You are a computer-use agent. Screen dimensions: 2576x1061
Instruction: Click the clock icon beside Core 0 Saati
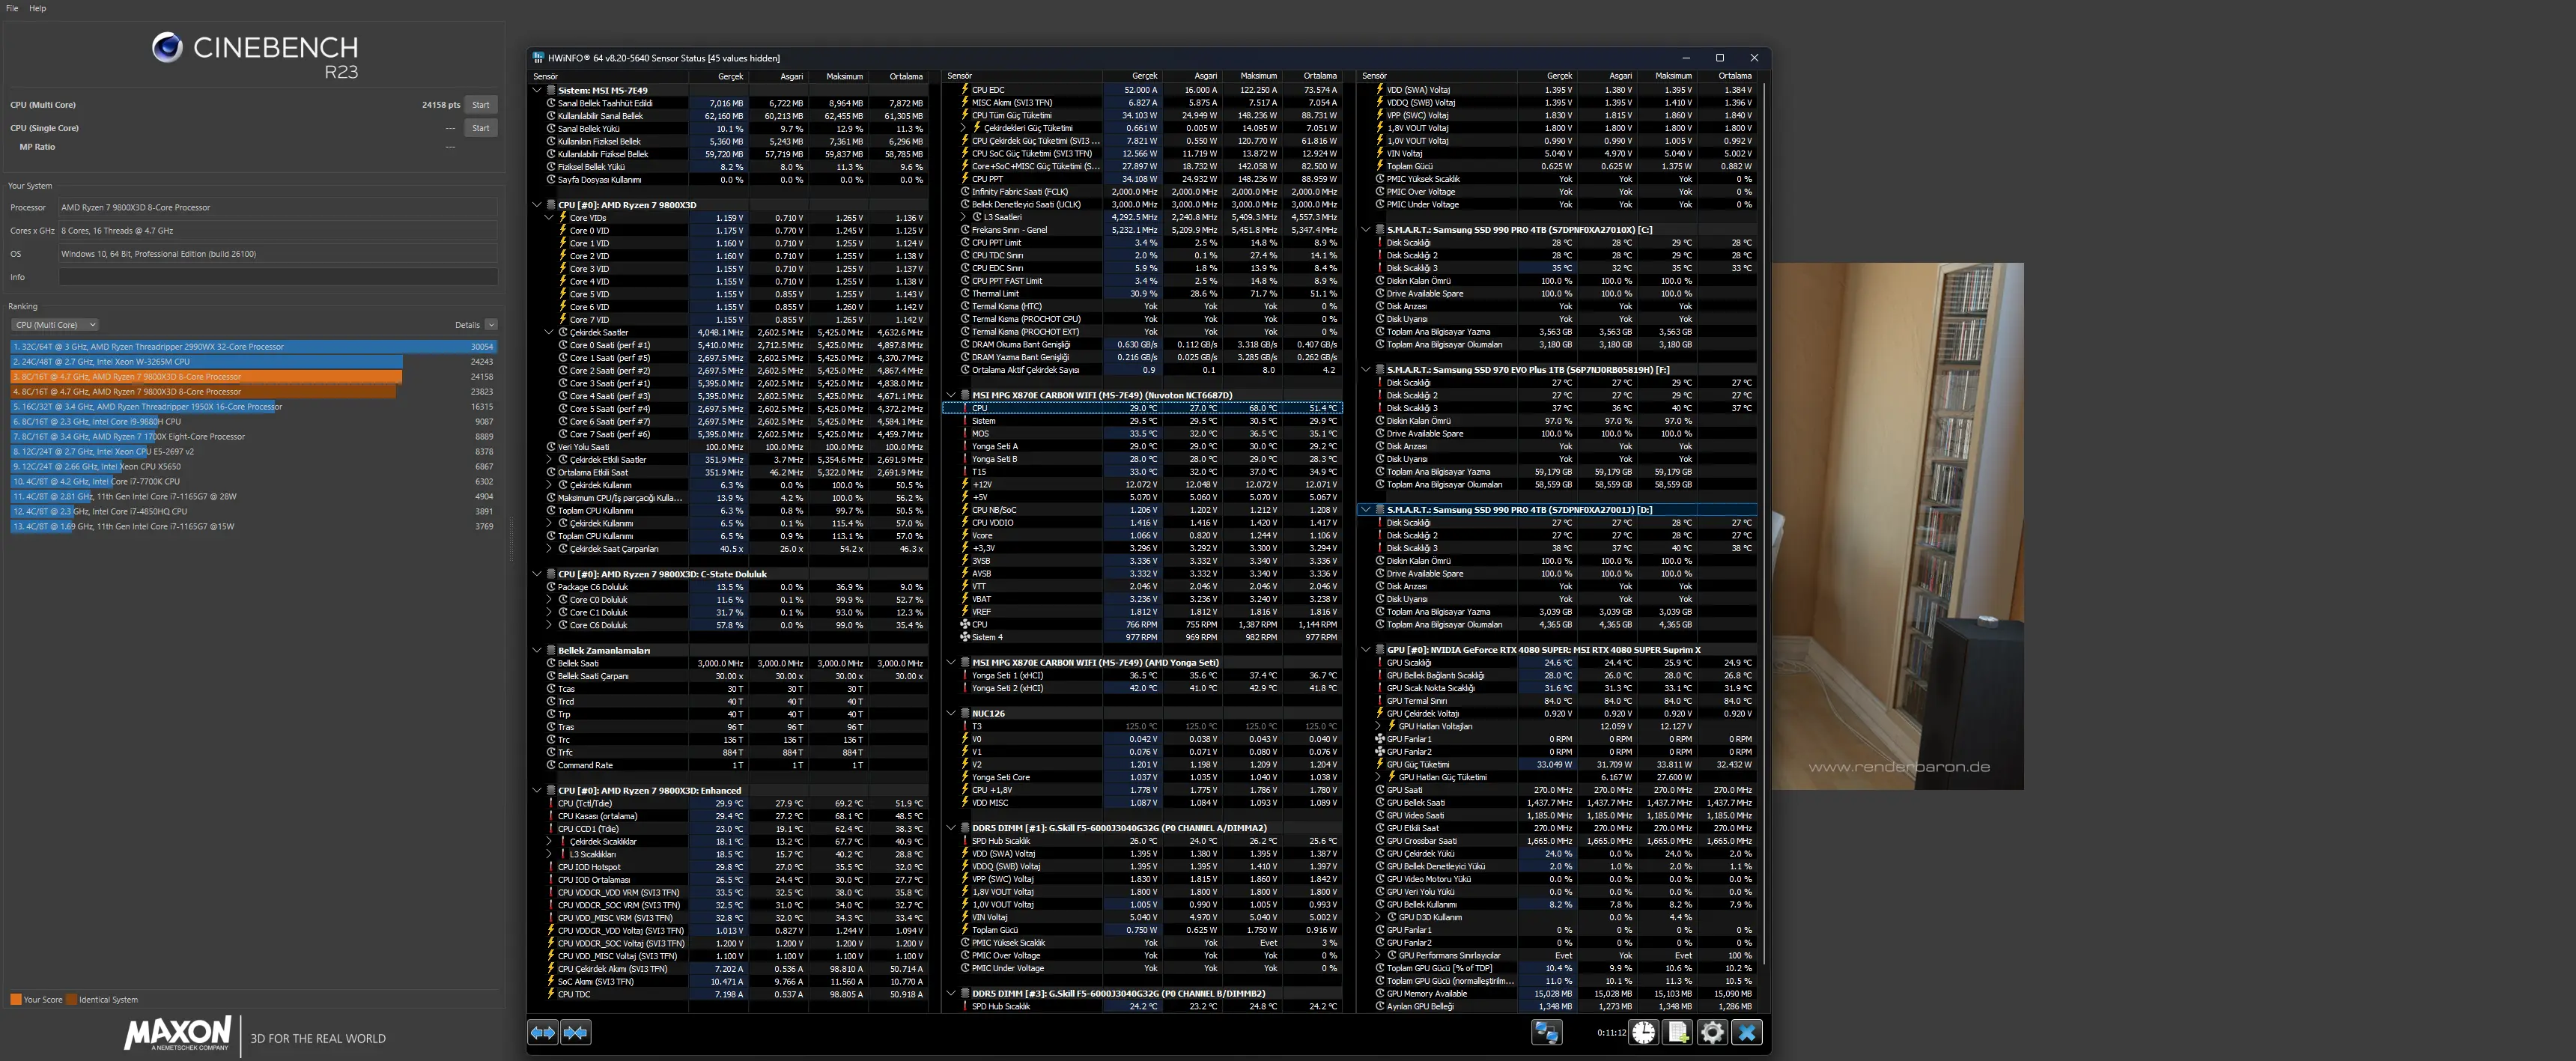[563, 345]
